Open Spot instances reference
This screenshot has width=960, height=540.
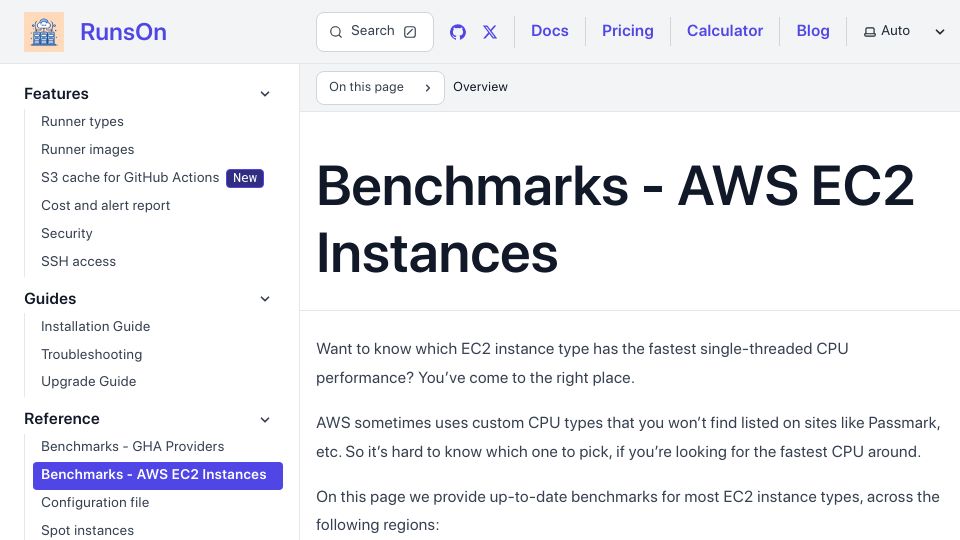[x=88, y=530]
